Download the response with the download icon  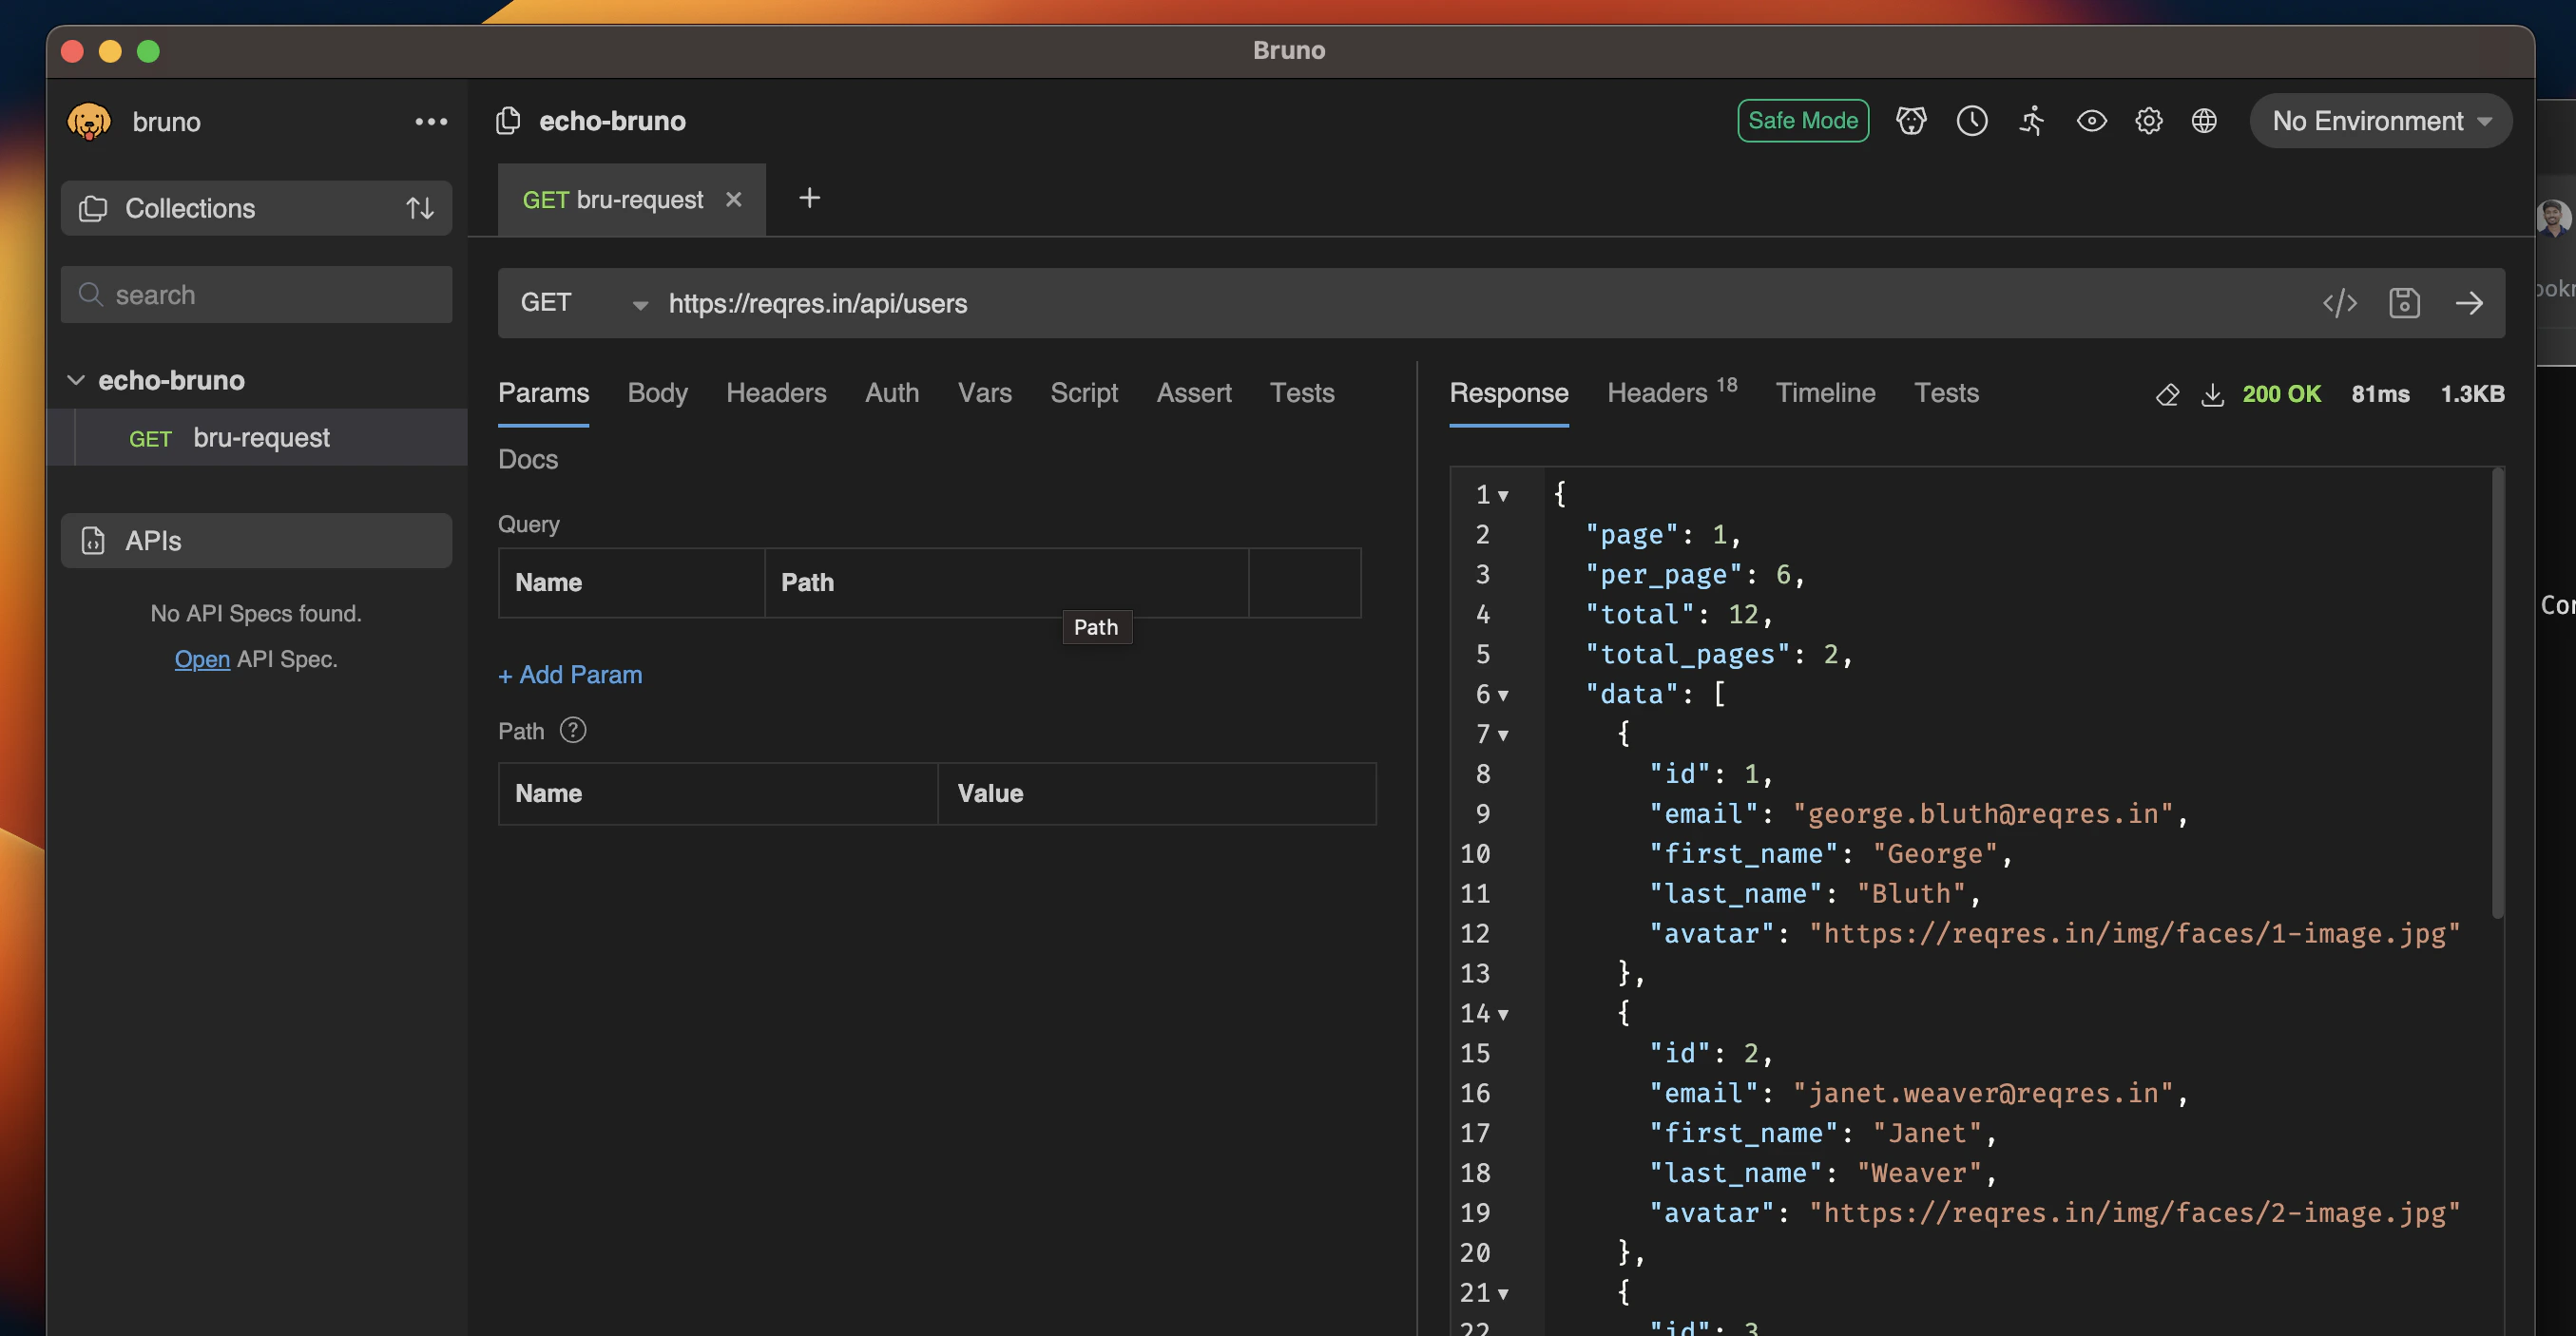coord(2212,394)
